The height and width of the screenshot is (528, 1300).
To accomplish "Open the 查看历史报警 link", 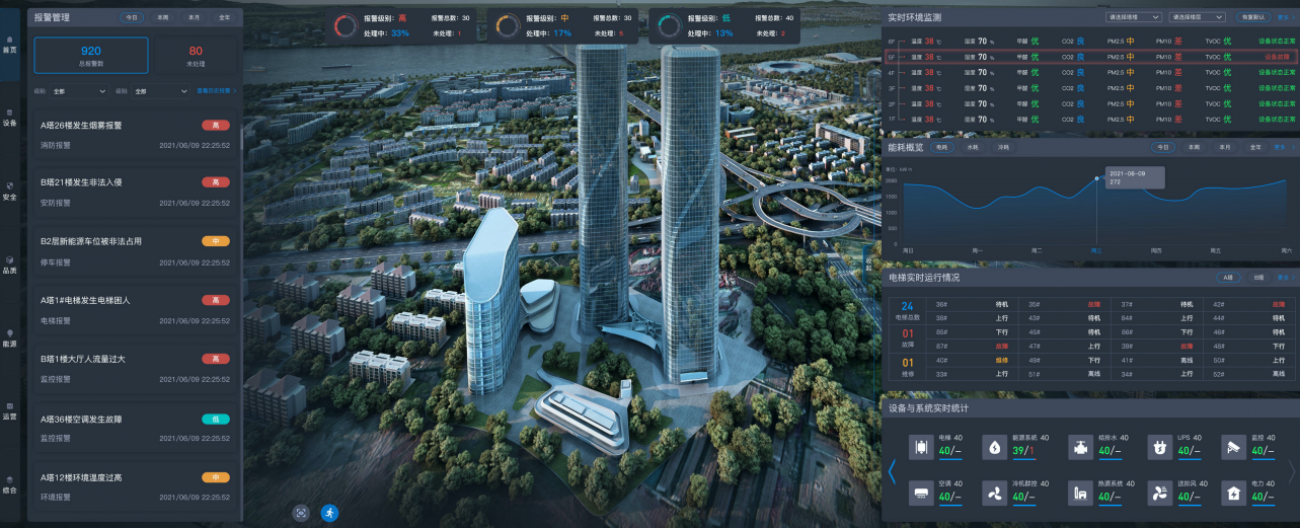I will point(216,91).
